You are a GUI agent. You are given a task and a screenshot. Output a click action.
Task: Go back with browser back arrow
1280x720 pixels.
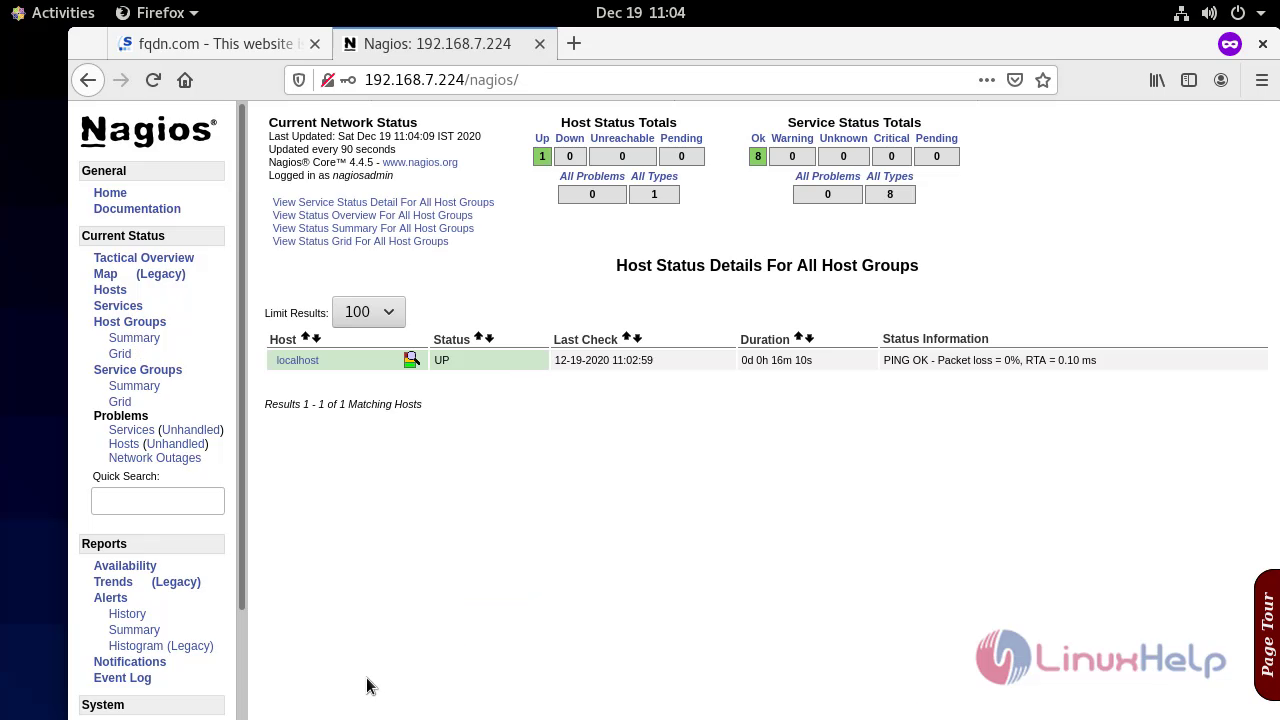click(x=88, y=80)
